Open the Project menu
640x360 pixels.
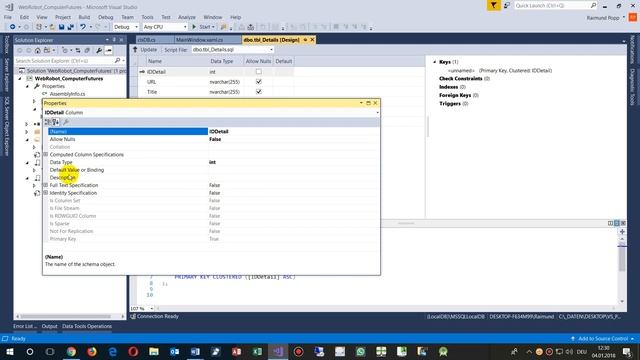click(x=62, y=17)
